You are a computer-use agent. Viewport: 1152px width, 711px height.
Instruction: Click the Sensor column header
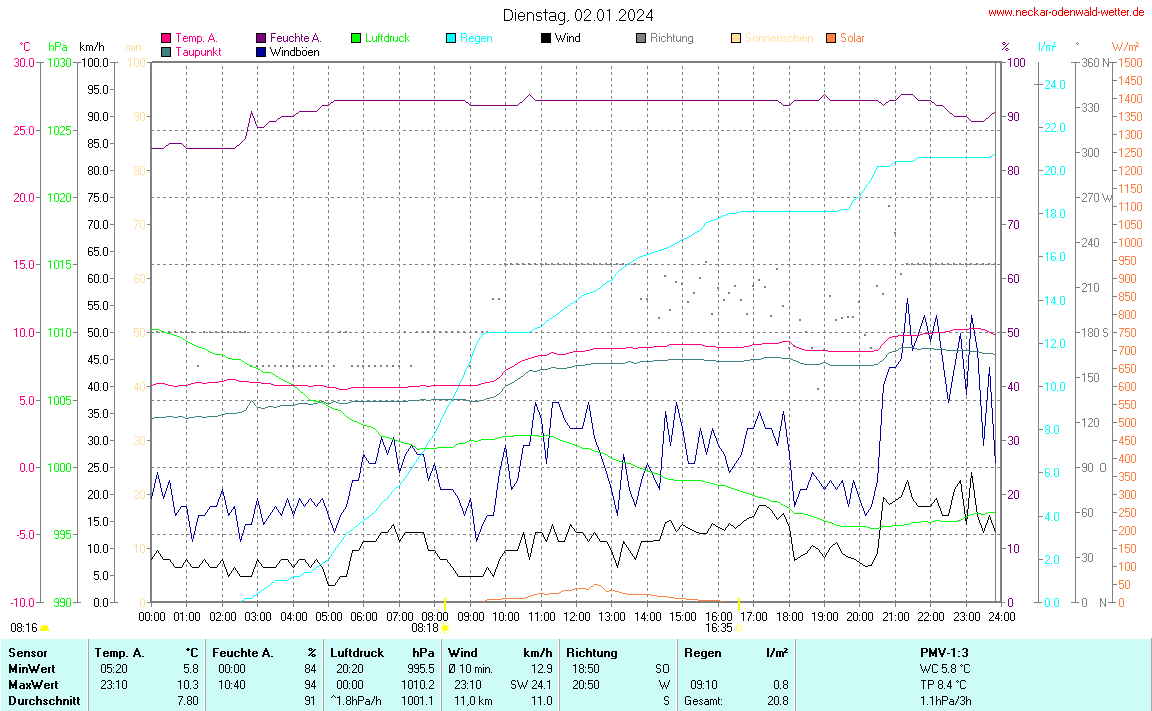(x=27, y=653)
